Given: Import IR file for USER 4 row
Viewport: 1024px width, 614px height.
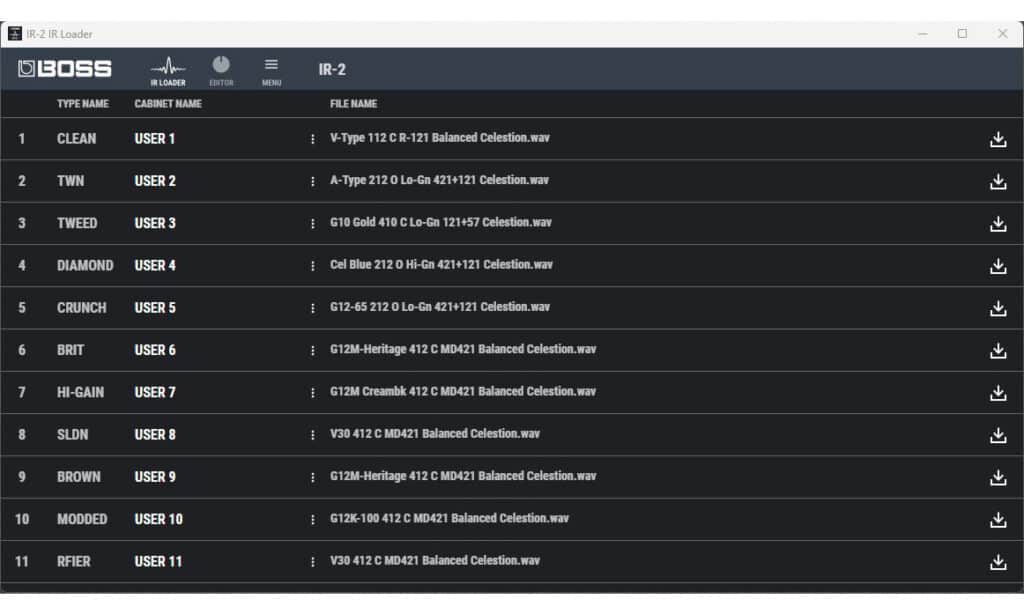Looking at the screenshot, I should pyautogui.click(x=998, y=266).
